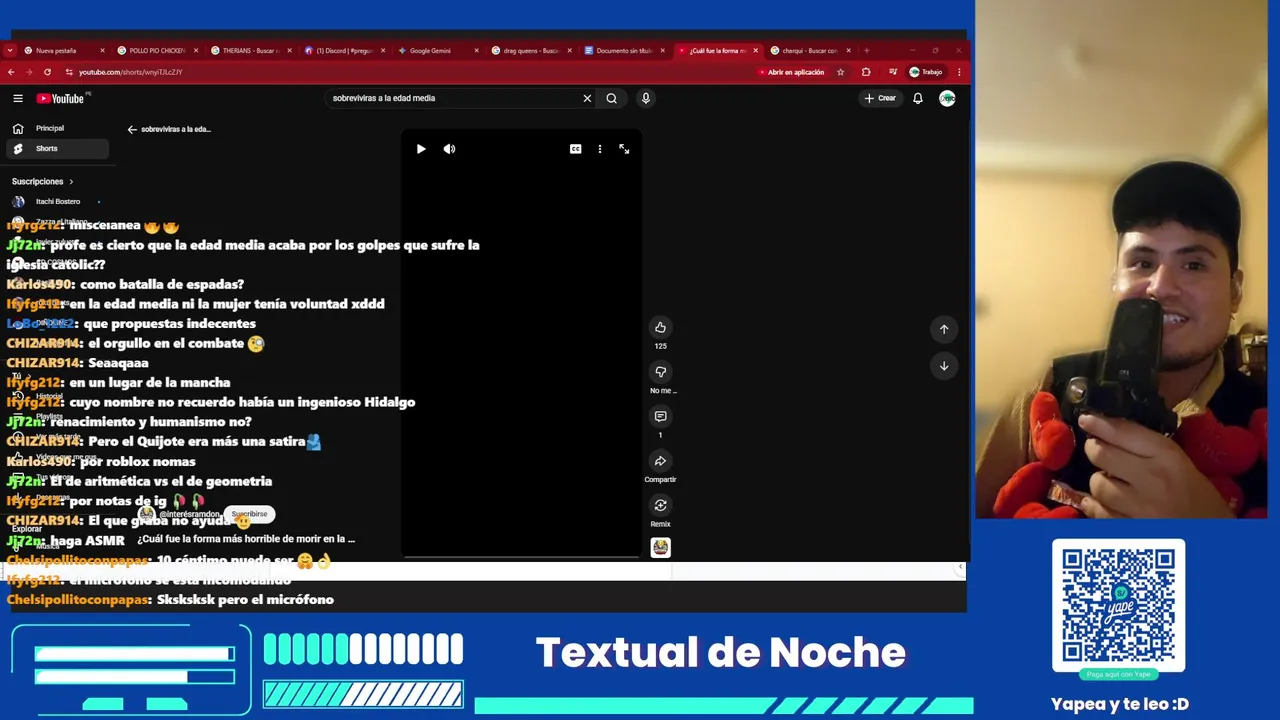
Task: Open the tab search dropdown arrow
Action: point(10,50)
